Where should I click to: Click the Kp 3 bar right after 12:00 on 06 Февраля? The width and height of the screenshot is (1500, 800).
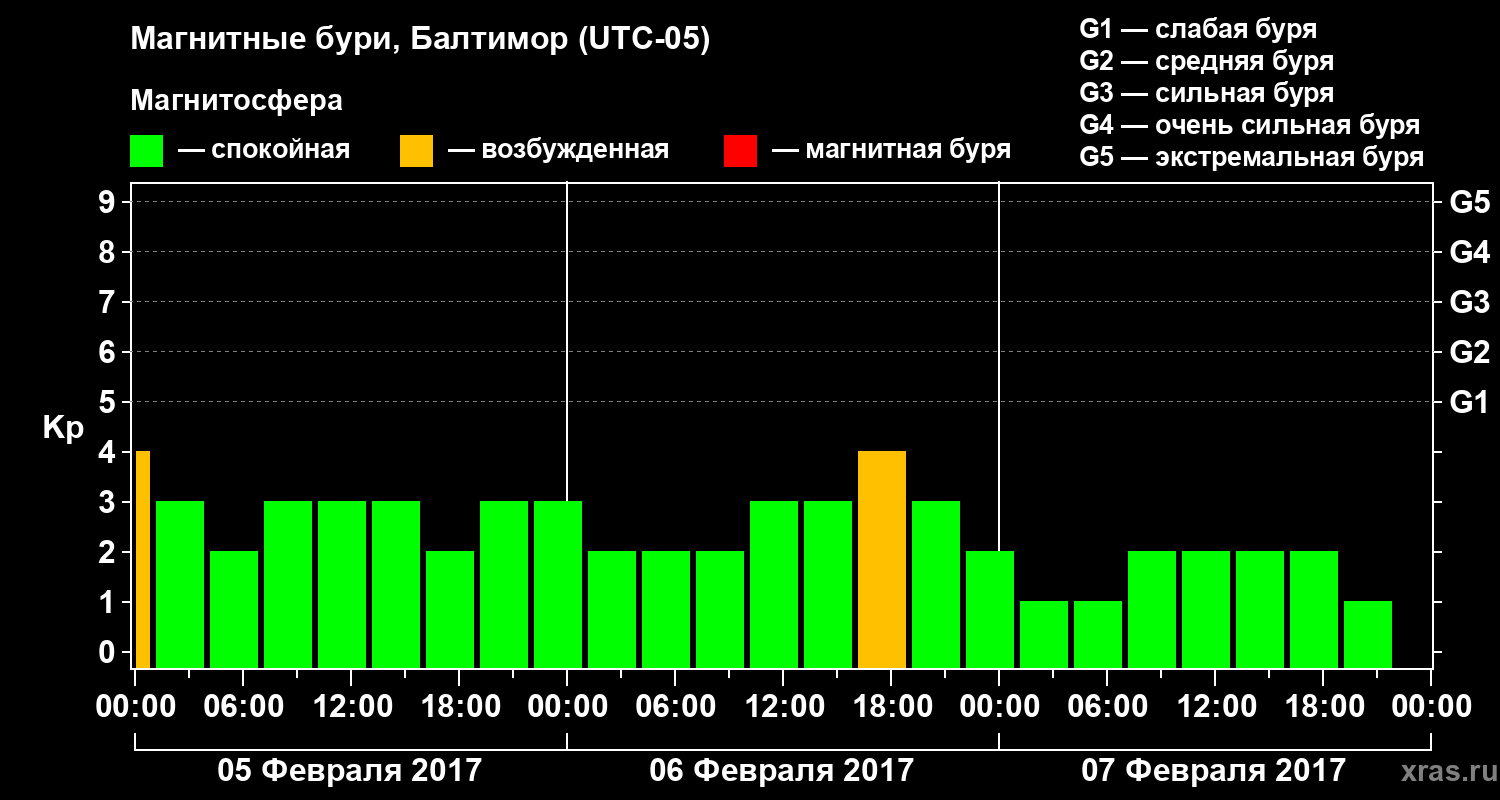click(828, 584)
